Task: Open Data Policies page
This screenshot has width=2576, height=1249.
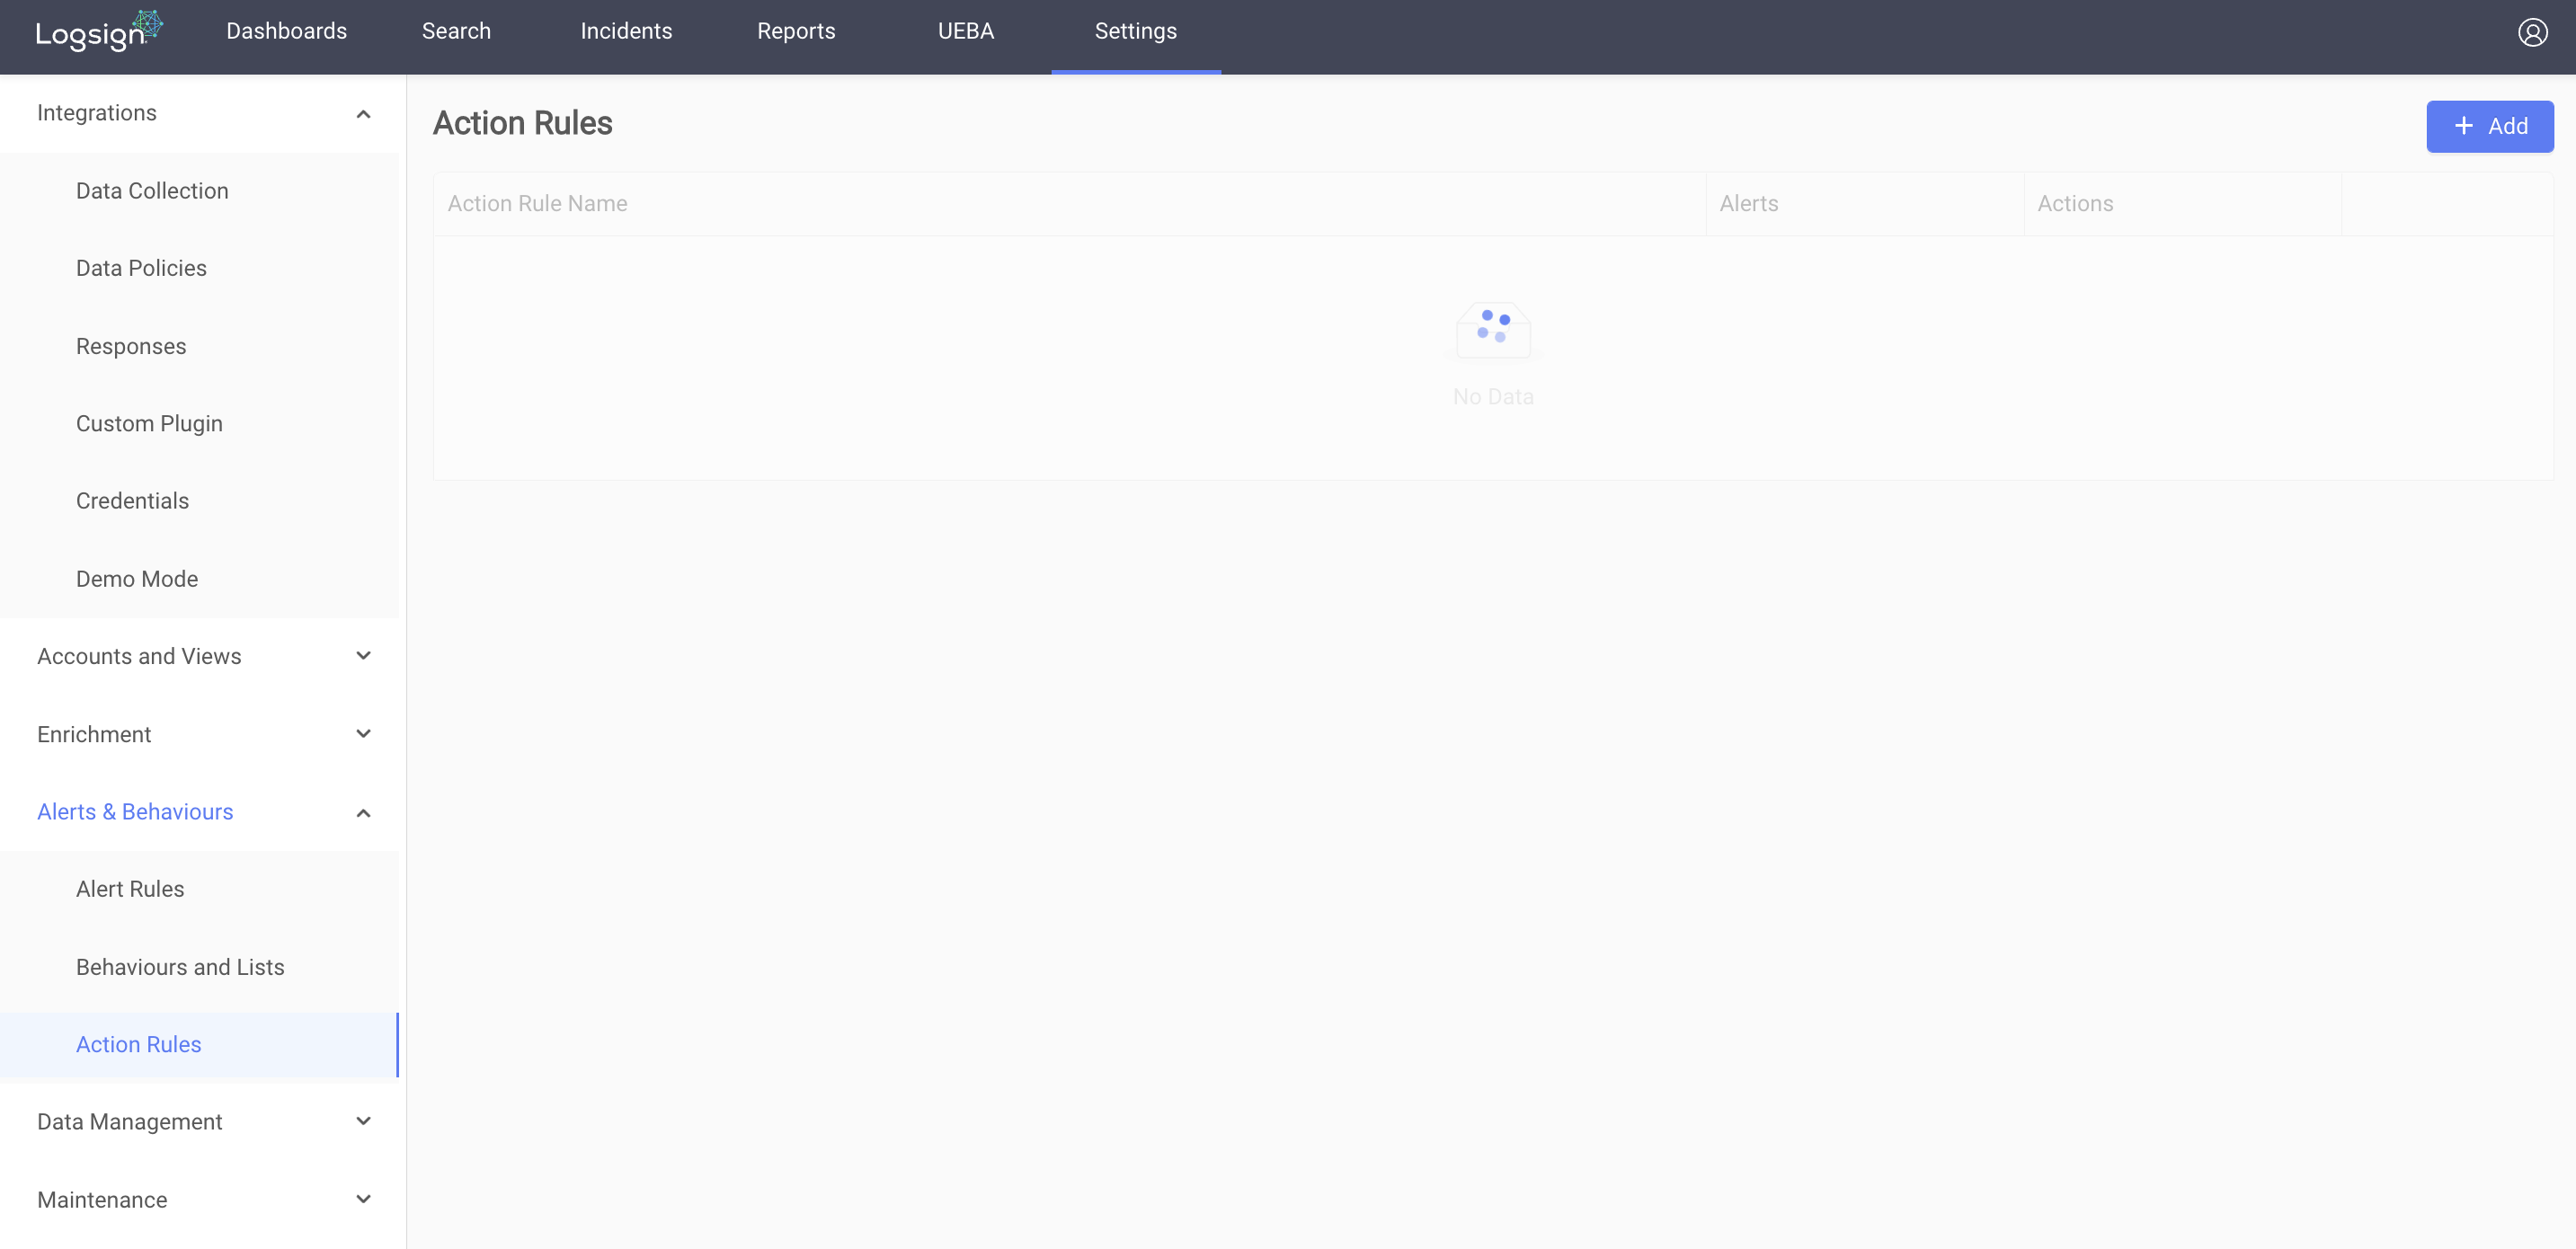Action: pyautogui.click(x=141, y=268)
